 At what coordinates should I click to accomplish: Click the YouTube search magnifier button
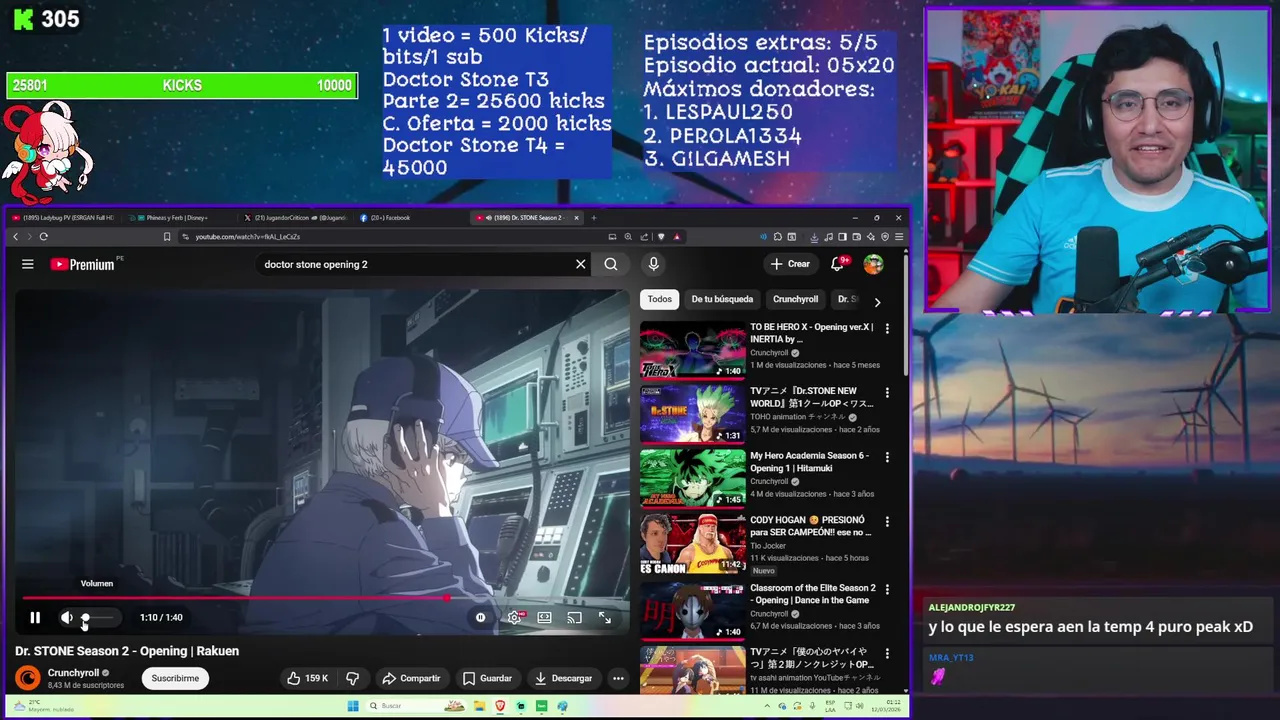coord(611,264)
